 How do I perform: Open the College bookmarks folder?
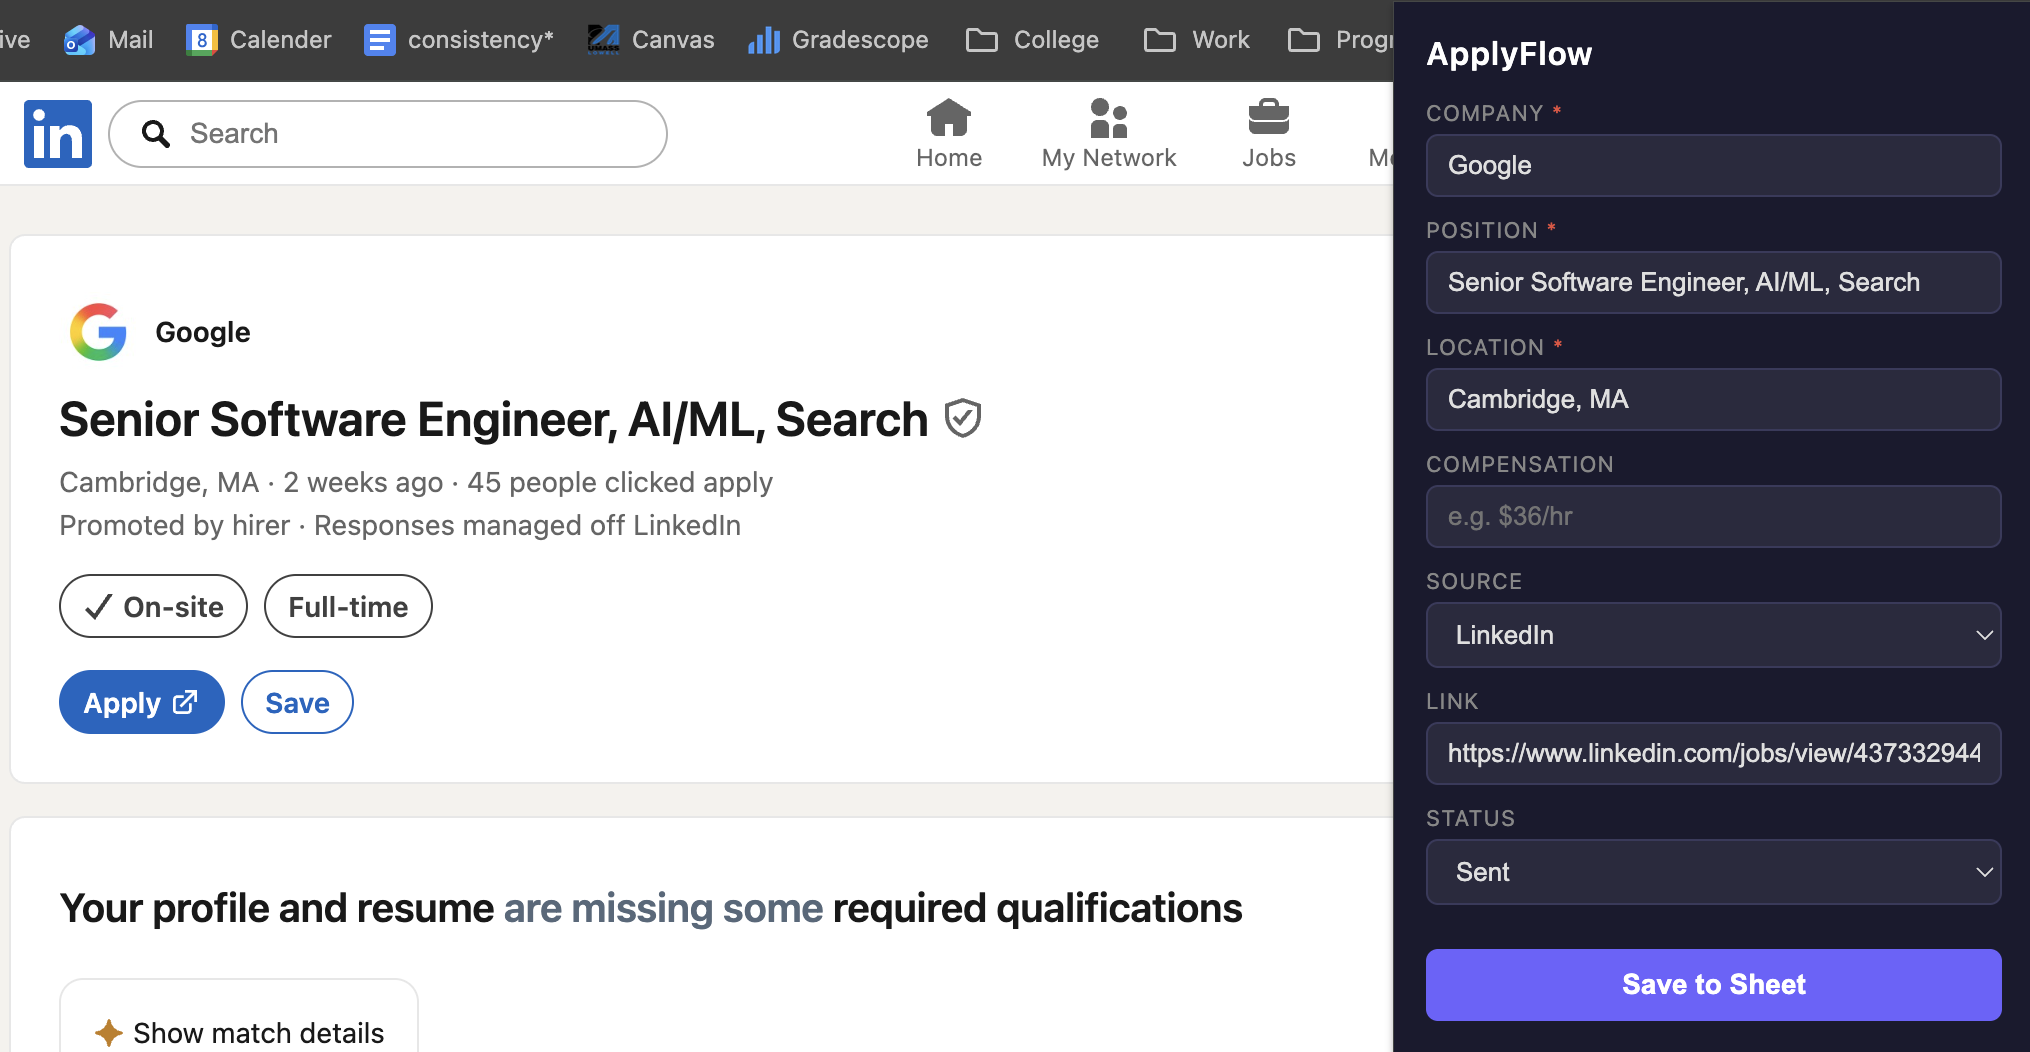(1033, 40)
